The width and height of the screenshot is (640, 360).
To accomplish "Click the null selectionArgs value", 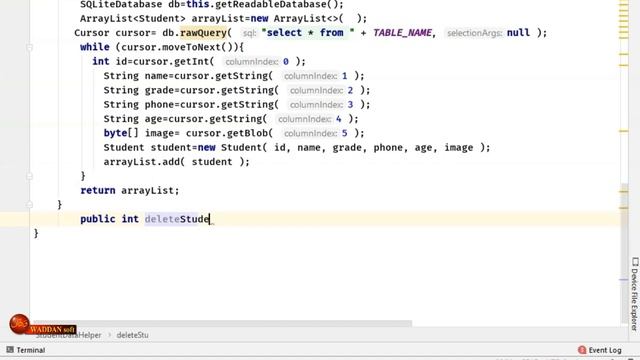I will click(518, 33).
